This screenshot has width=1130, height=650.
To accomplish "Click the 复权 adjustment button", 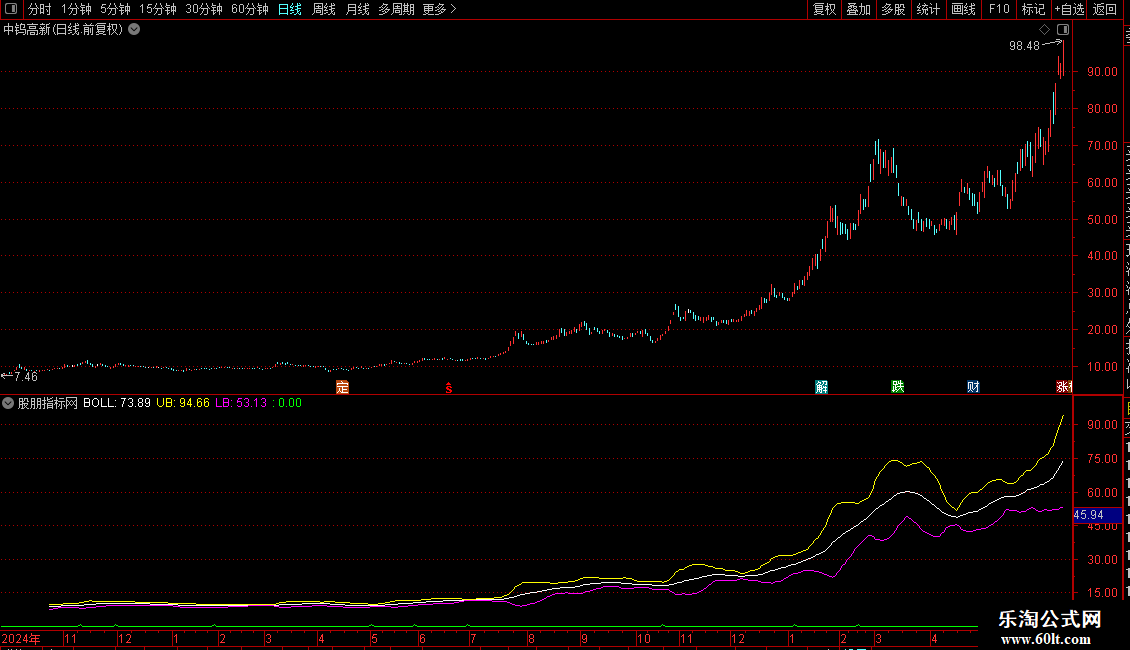I will (x=824, y=9).
